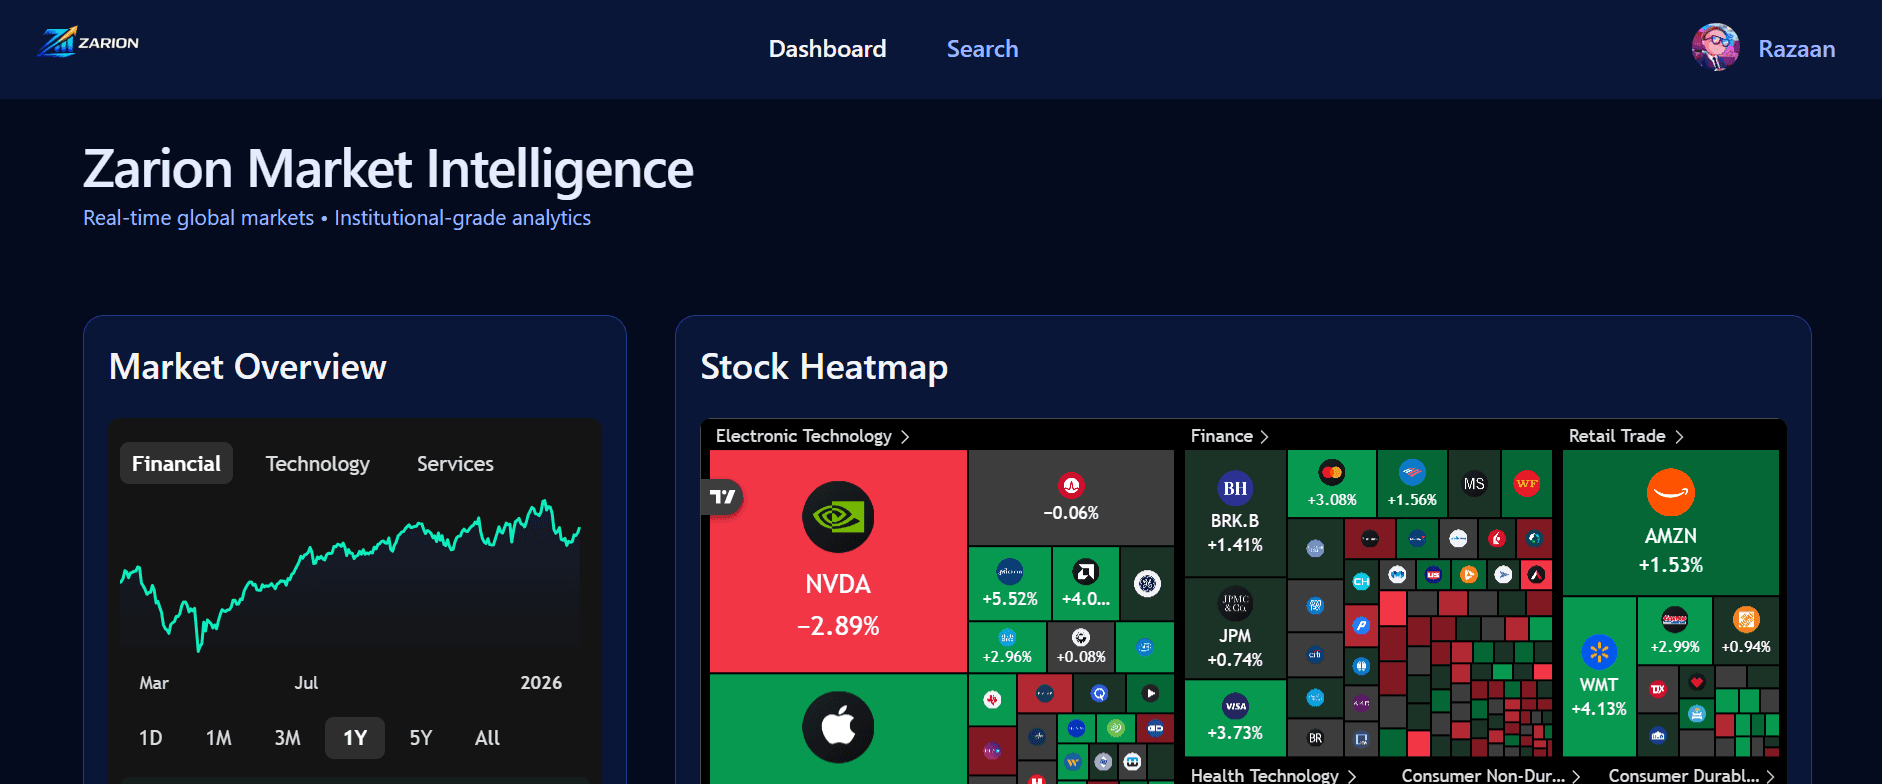Image resolution: width=1882 pixels, height=784 pixels.
Task: Click the Citi logo tile
Action: (x=1315, y=655)
